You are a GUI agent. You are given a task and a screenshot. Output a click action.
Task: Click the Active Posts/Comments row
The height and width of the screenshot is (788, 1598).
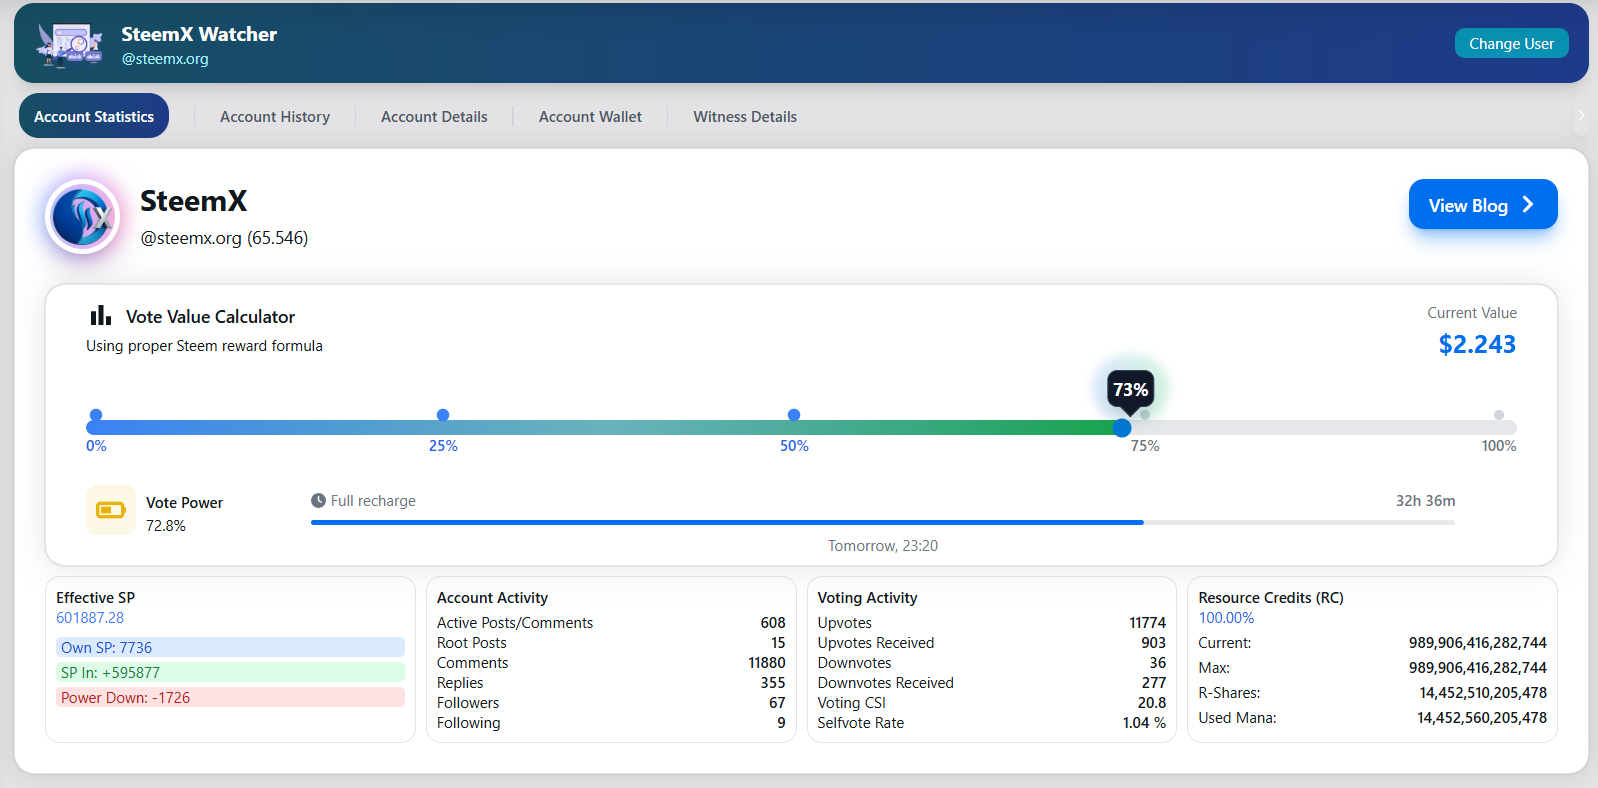pyautogui.click(x=611, y=623)
